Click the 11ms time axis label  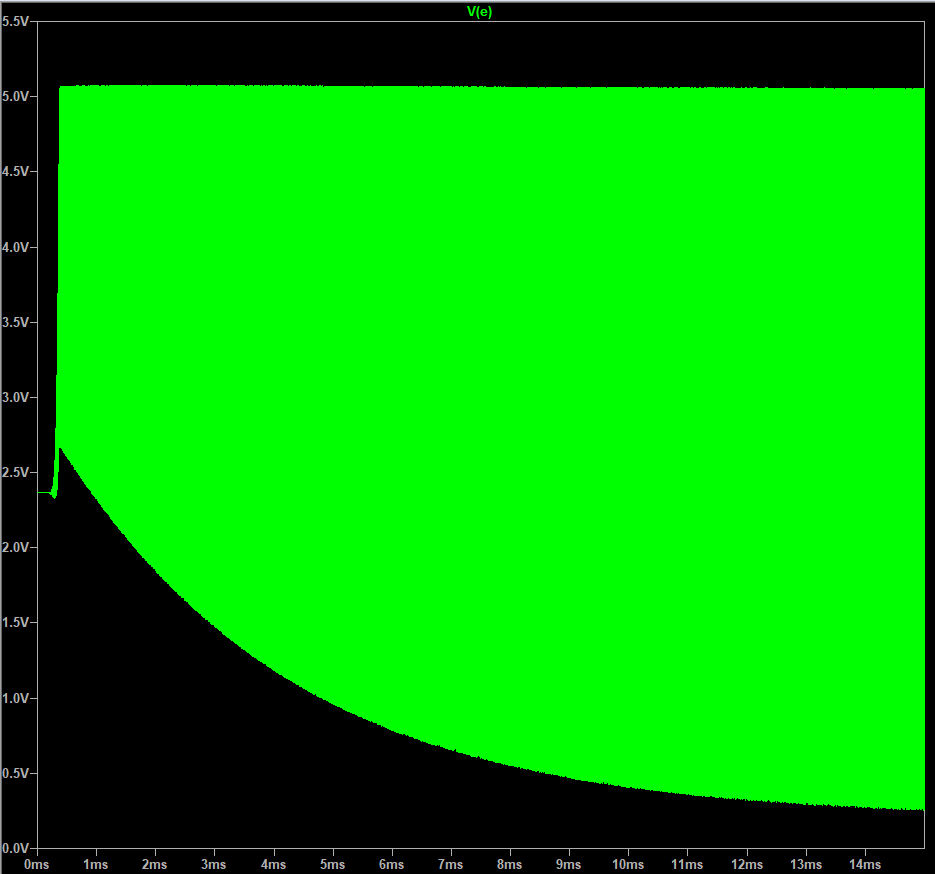687,864
